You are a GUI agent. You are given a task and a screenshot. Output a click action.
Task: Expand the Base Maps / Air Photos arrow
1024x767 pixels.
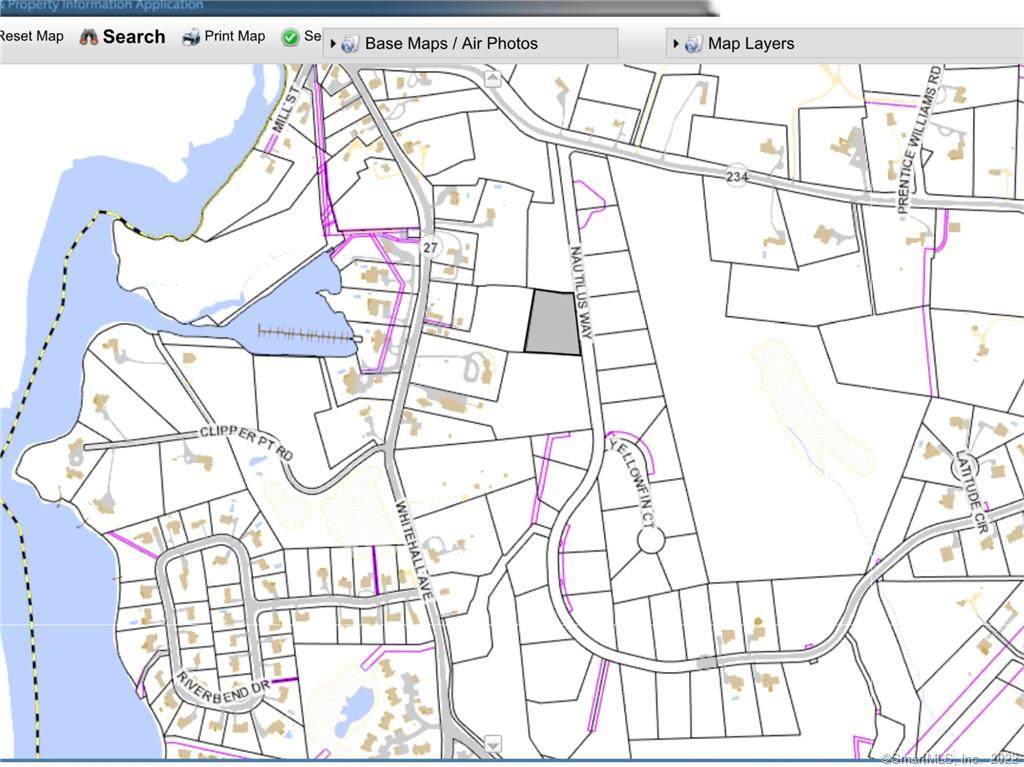(x=333, y=44)
